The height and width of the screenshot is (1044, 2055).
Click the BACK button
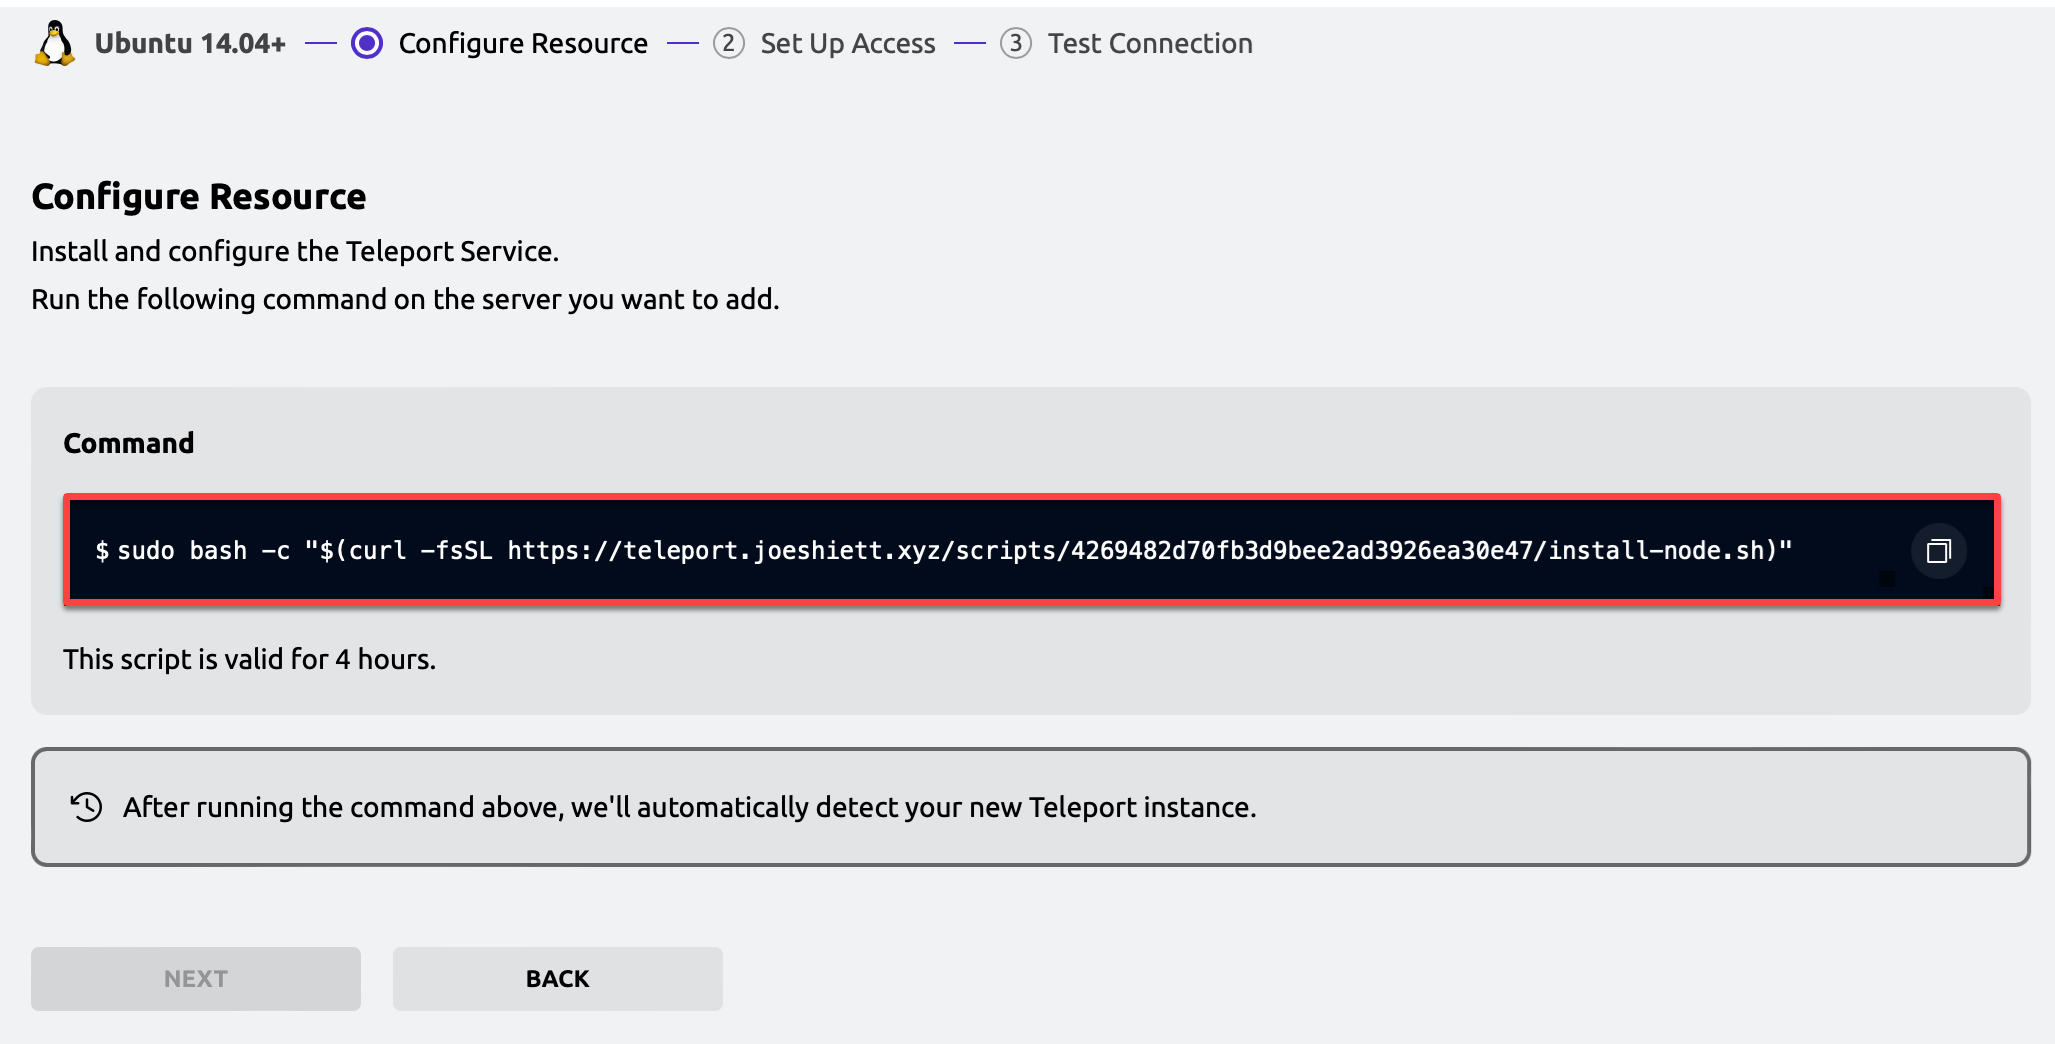pos(558,979)
